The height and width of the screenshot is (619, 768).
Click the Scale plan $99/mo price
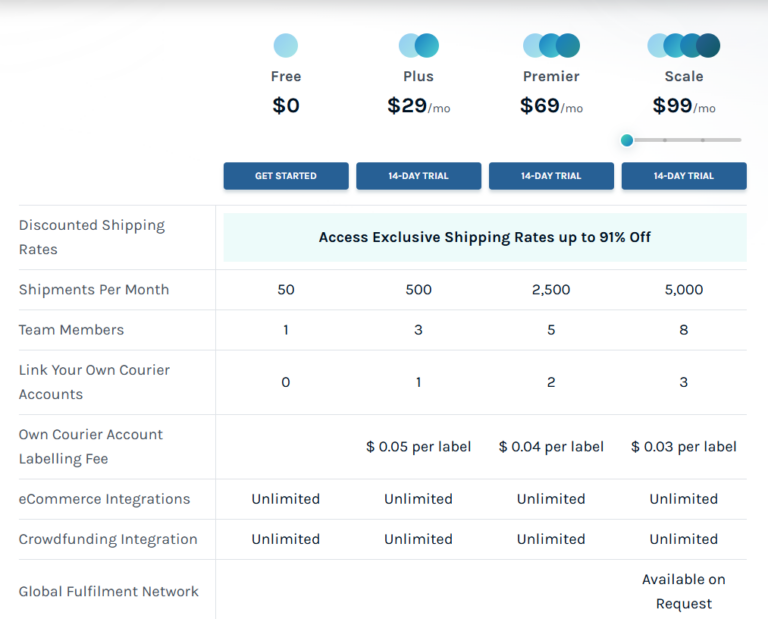click(684, 106)
